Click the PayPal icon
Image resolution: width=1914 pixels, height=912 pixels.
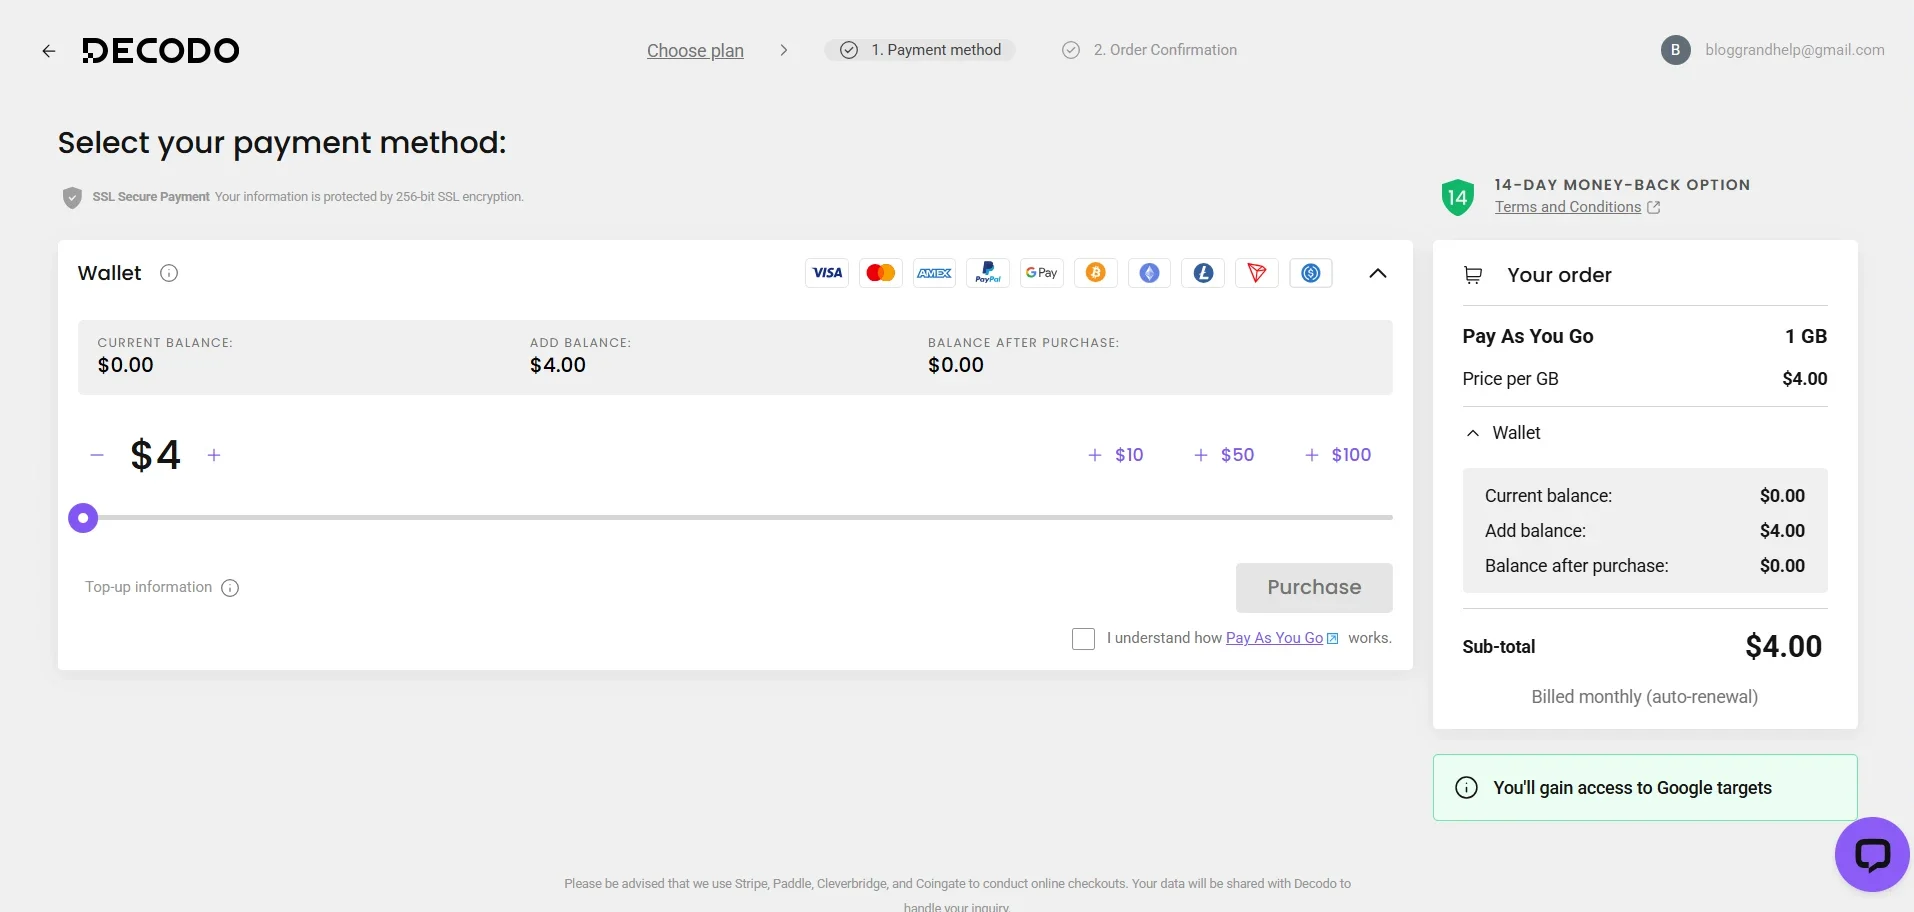click(x=988, y=273)
